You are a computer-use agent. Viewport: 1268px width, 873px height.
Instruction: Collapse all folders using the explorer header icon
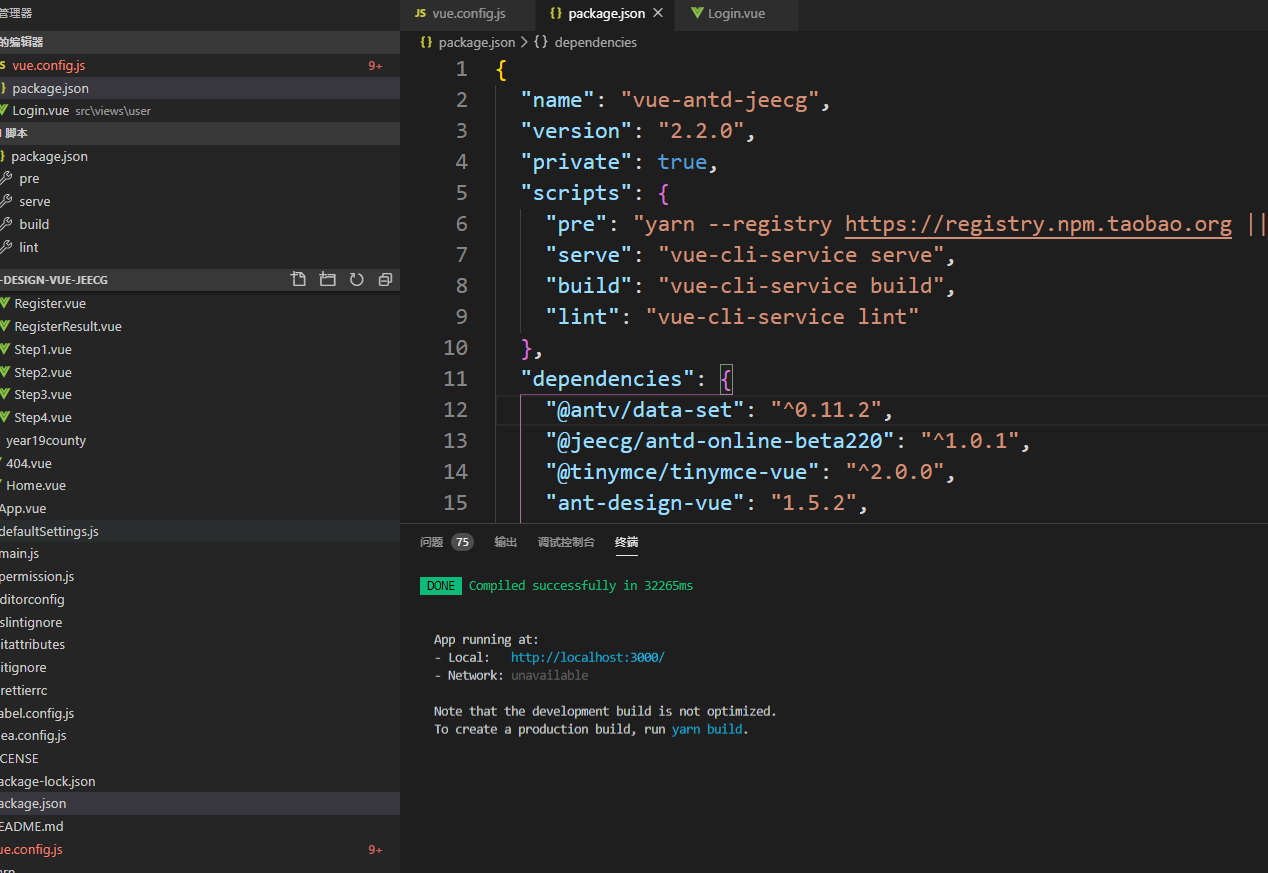pyautogui.click(x=385, y=280)
